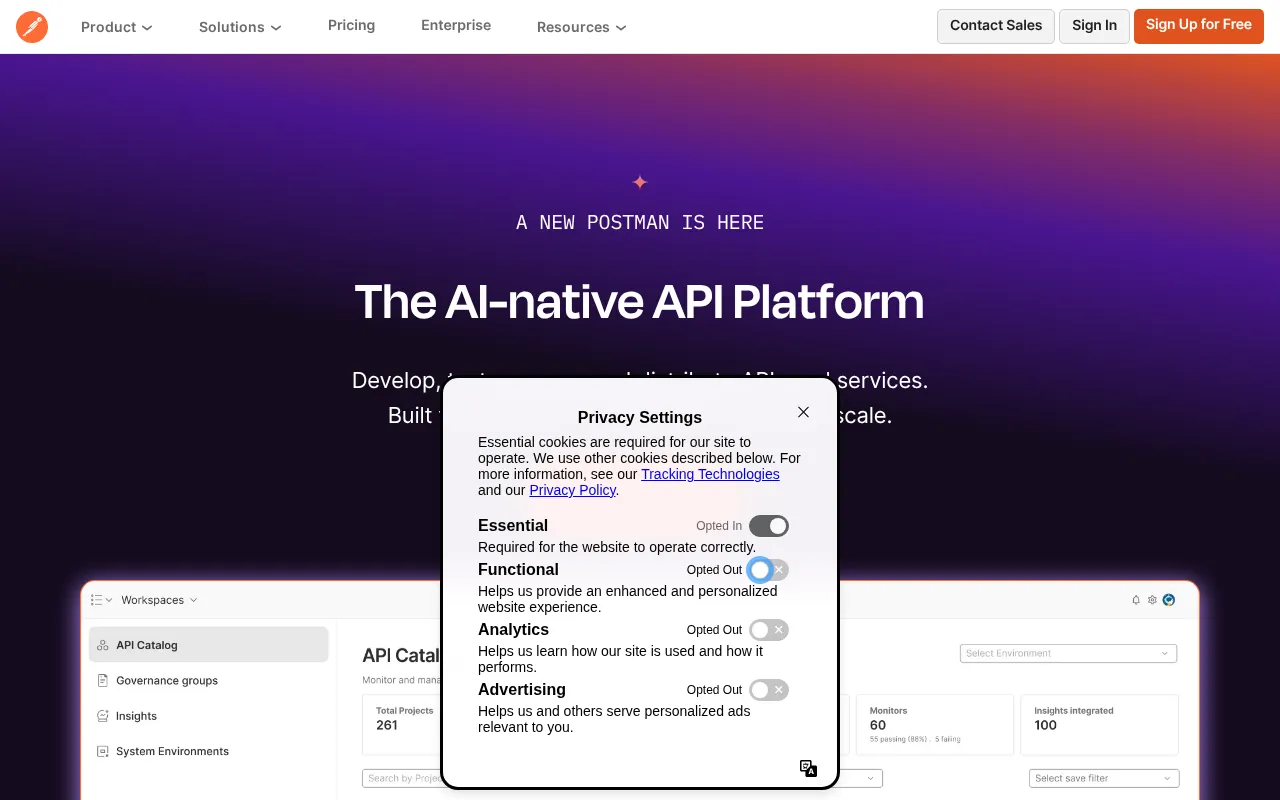Click the Postman logo icon
The image size is (1280, 800).
32,27
